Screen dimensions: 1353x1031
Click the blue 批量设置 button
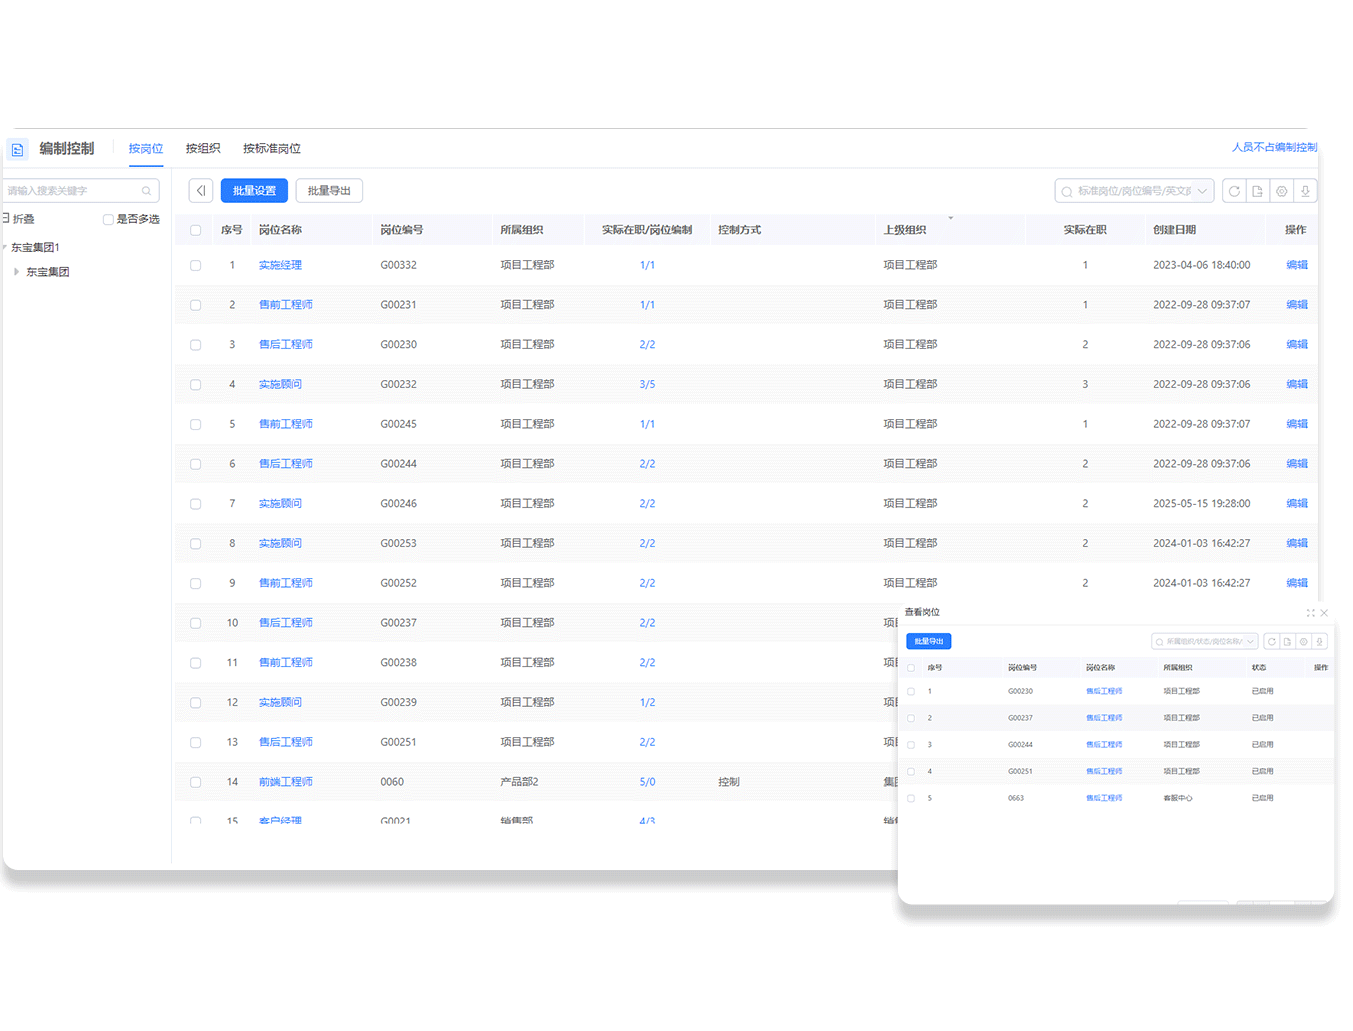pyautogui.click(x=254, y=191)
